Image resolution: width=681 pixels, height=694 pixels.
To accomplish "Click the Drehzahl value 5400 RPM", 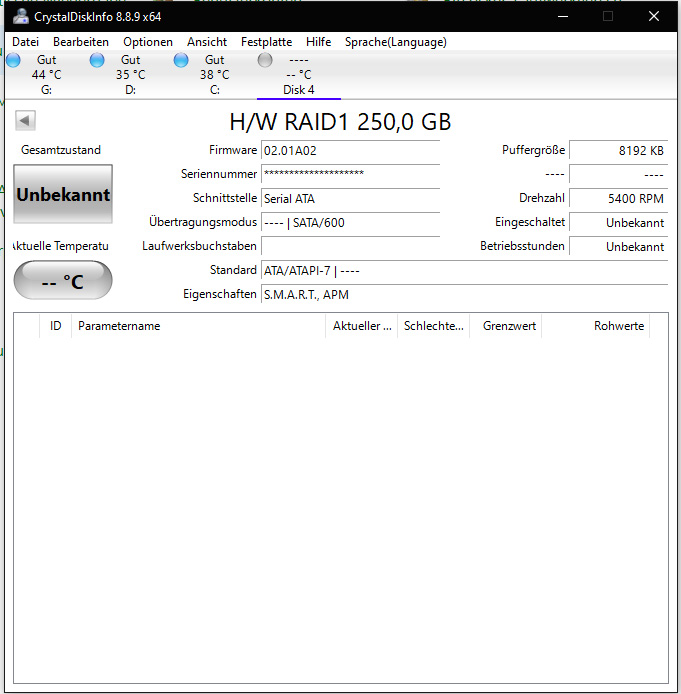I will click(x=618, y=198).
